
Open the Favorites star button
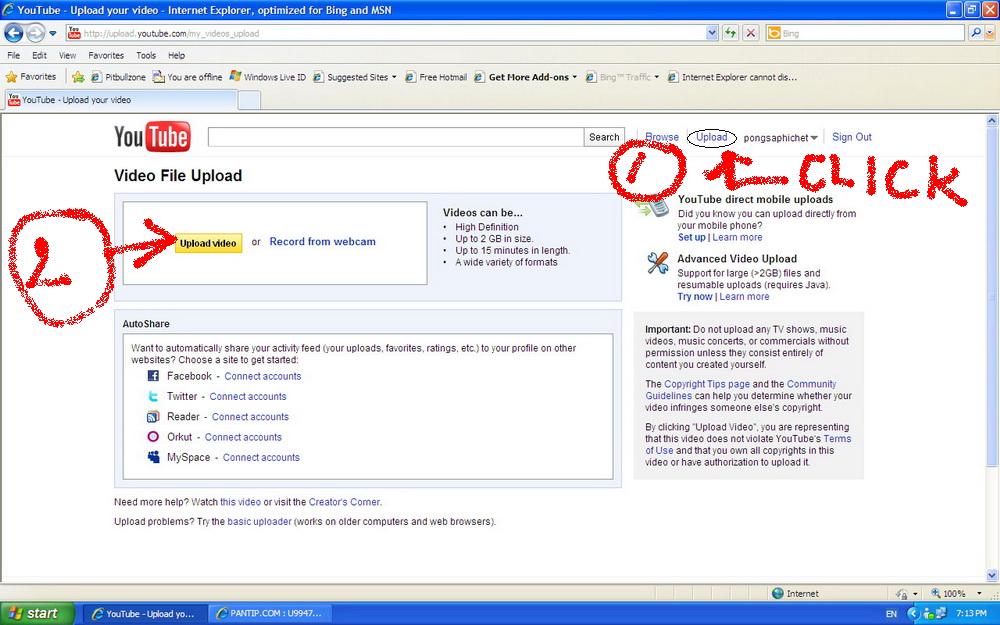[31, 77]
